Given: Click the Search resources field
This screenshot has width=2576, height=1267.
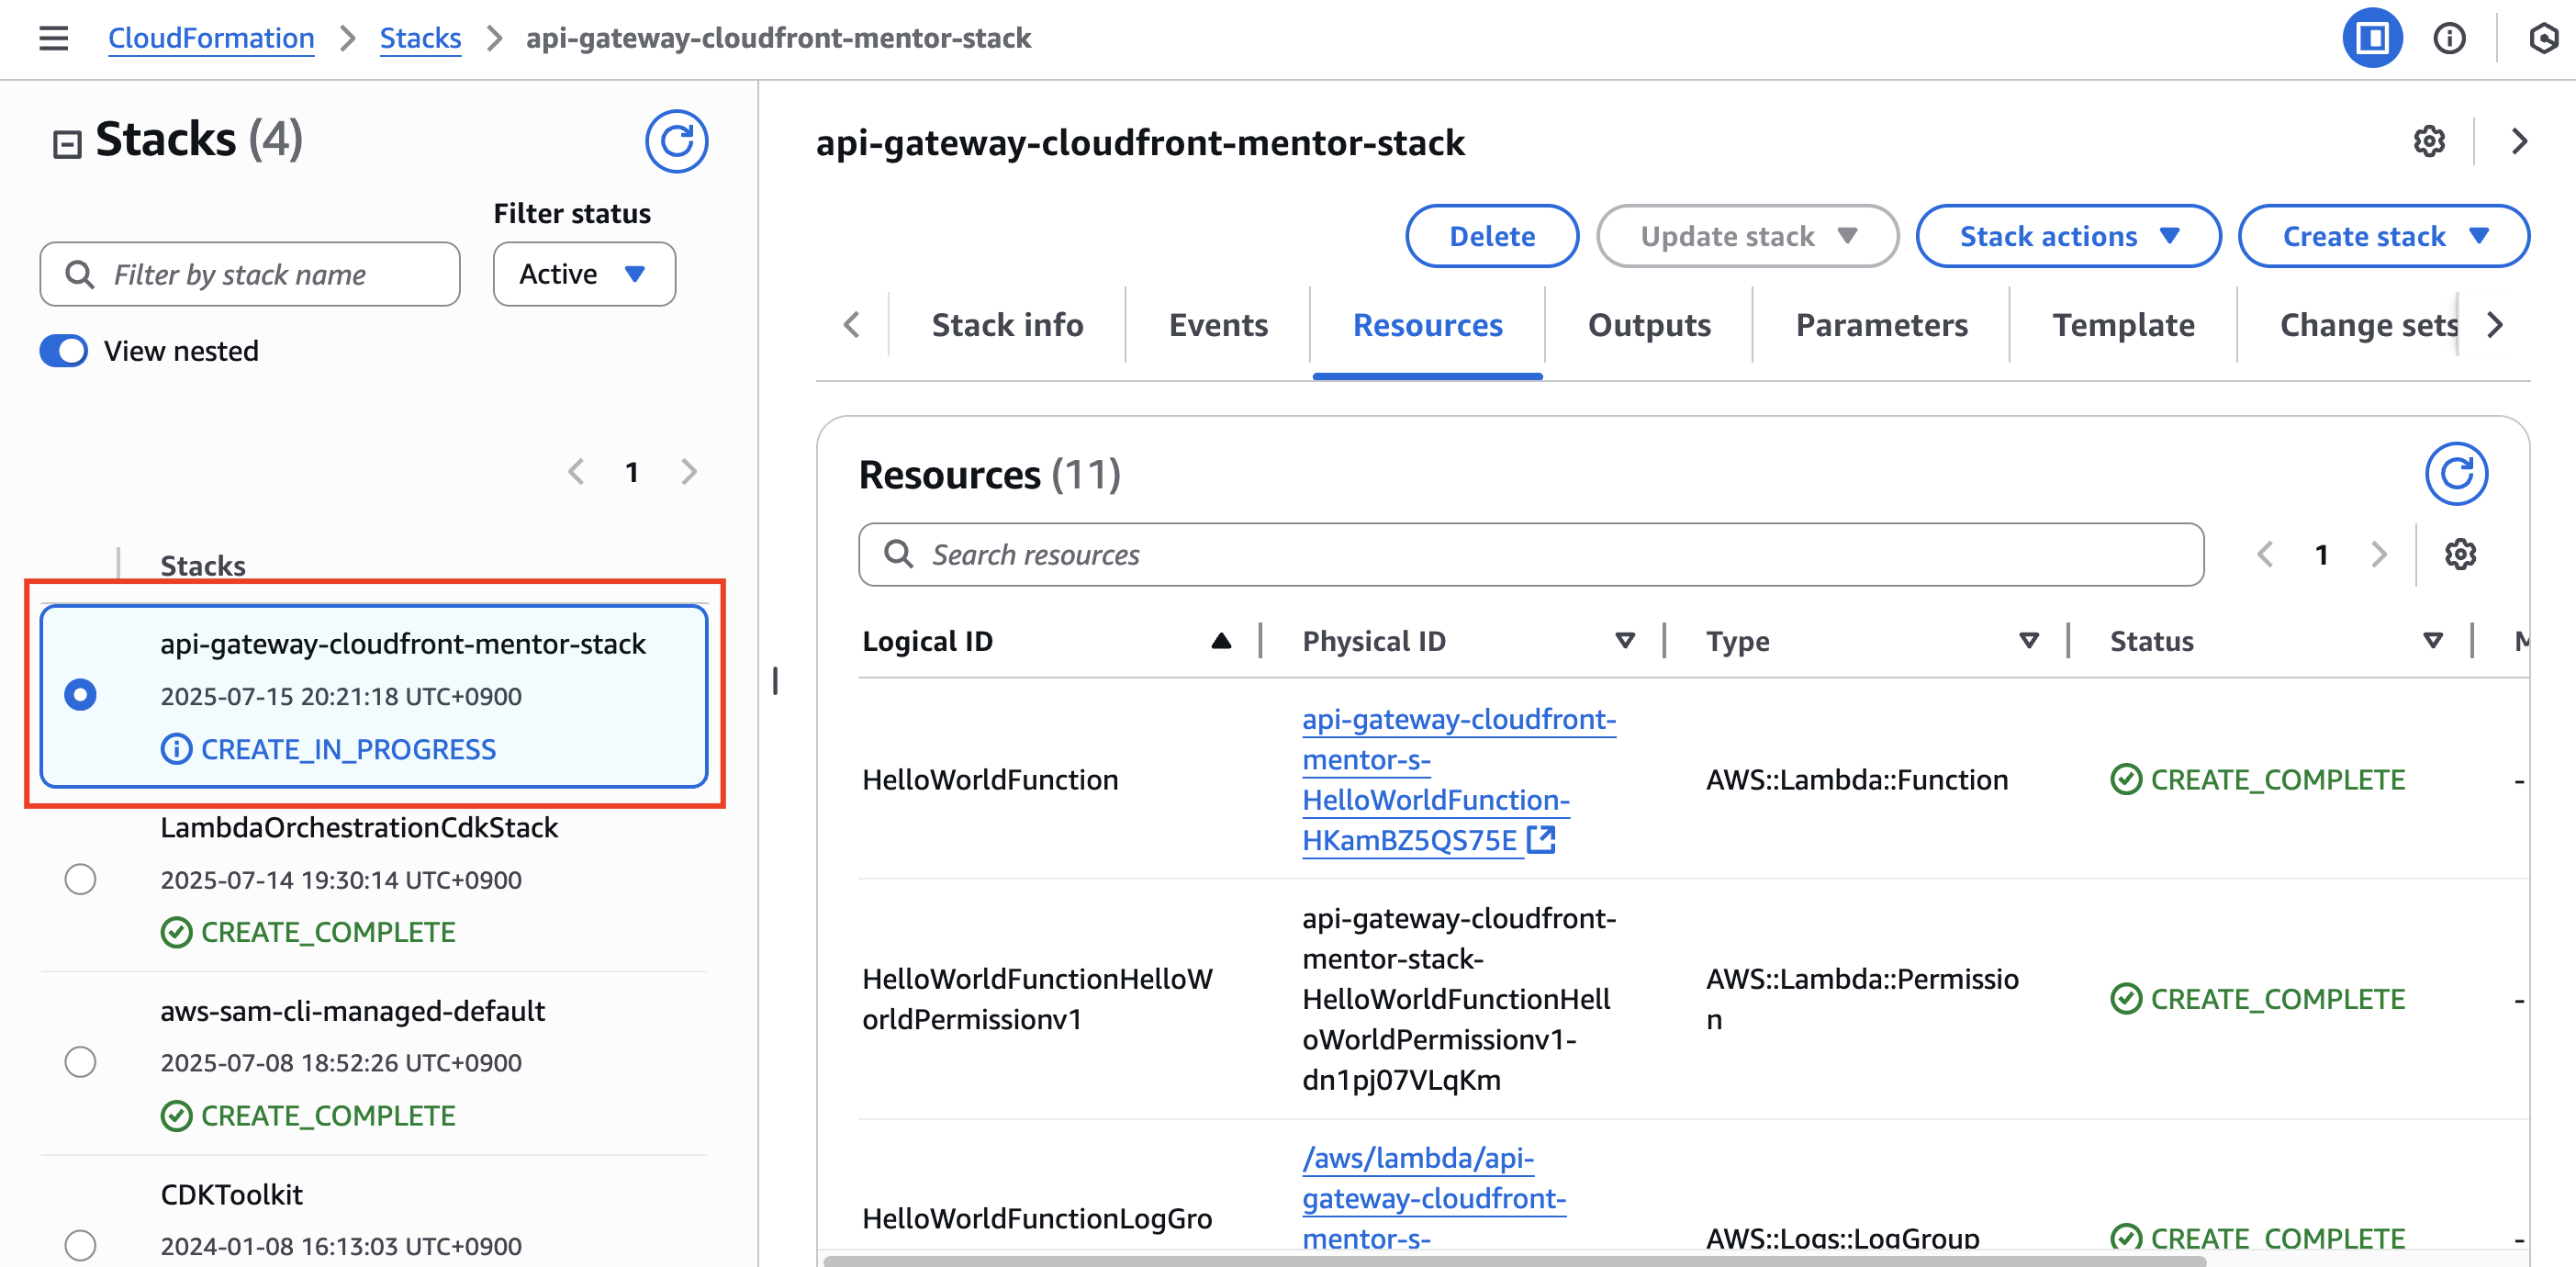Looking at the screenshot, I should pos(1530,554).
